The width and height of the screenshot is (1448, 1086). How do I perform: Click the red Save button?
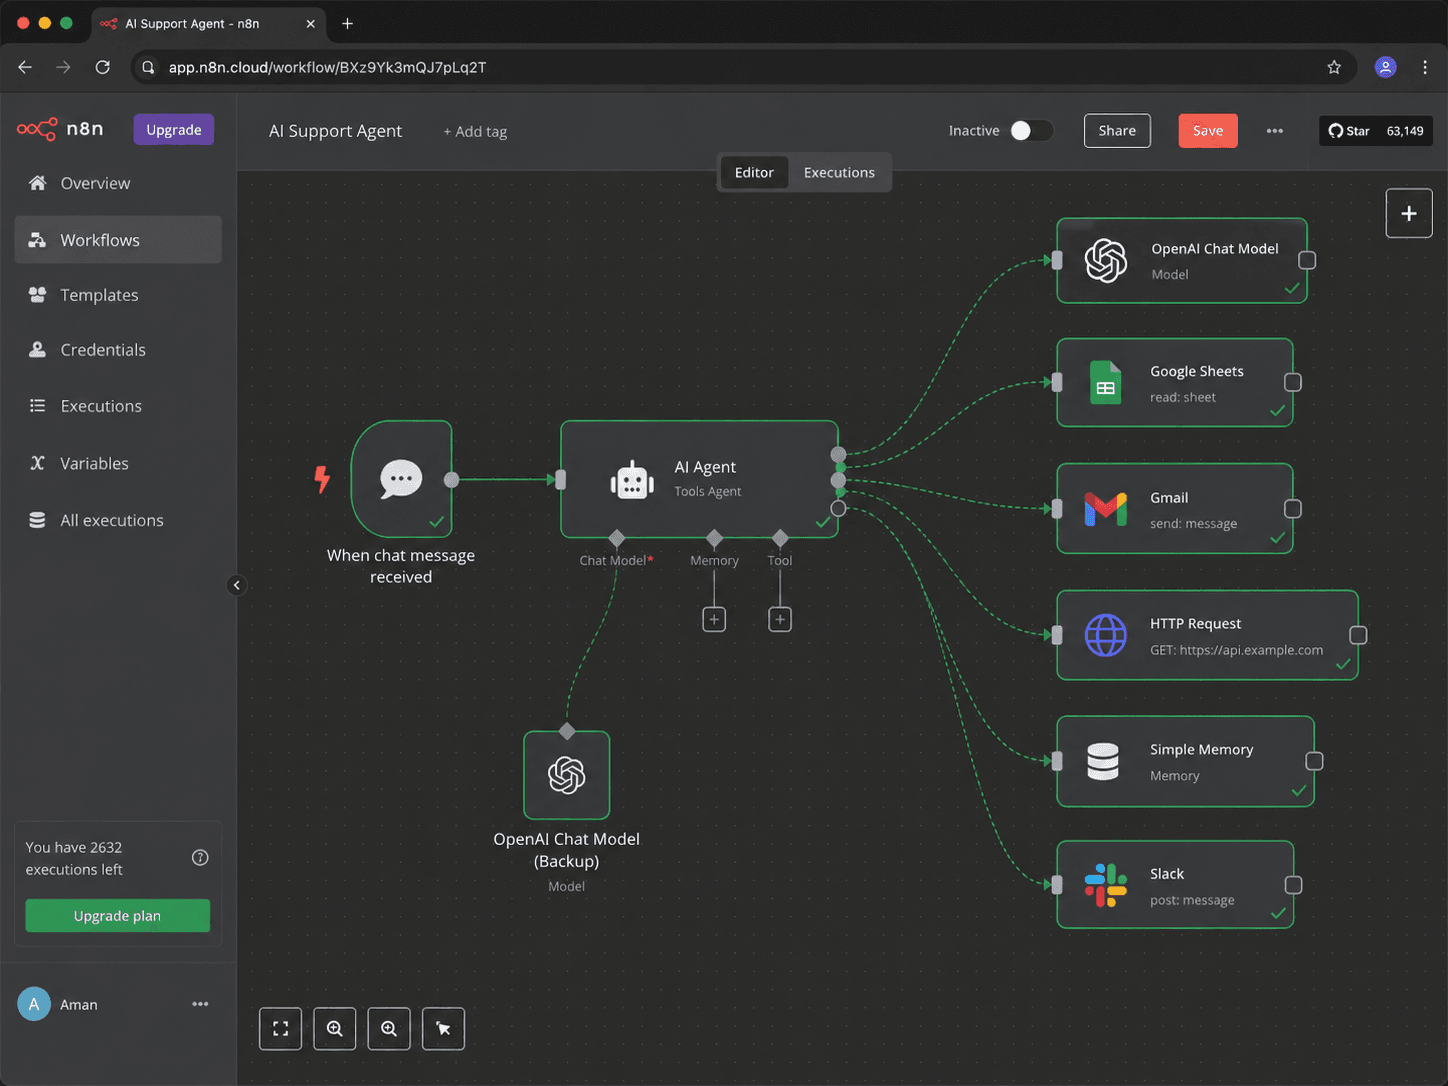pyautogui.click(x=1208, y=131)
